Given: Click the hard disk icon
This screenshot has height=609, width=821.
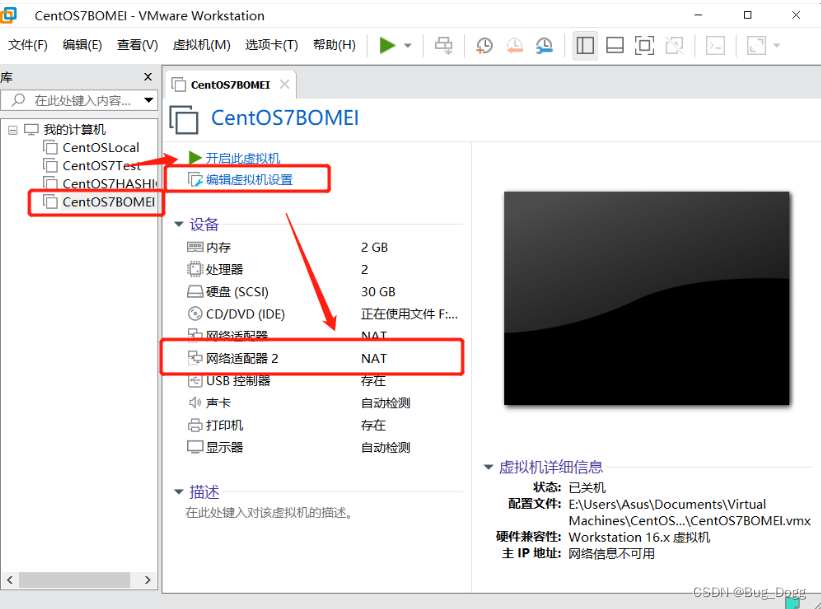Looking at the screenshot, I should click(x=195, y=291).
